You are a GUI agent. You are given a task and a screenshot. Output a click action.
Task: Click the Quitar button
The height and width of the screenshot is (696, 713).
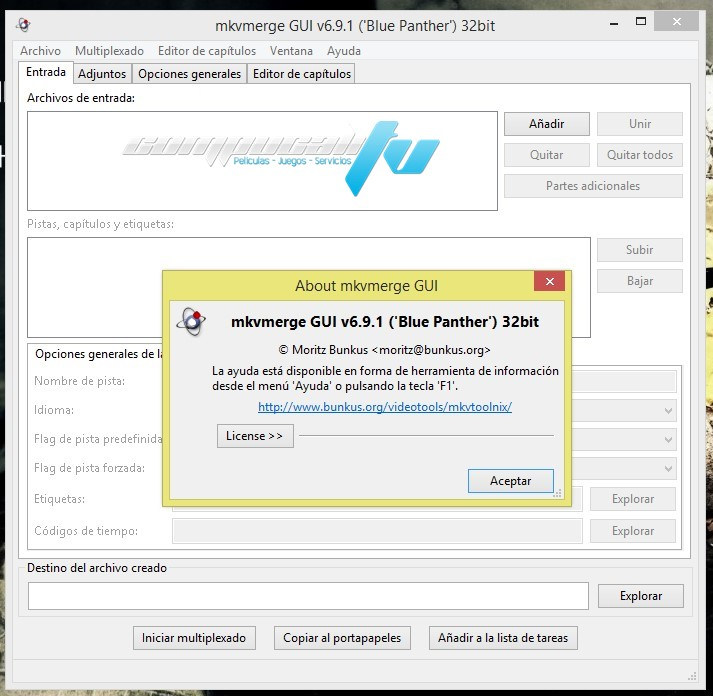[547, 155]
